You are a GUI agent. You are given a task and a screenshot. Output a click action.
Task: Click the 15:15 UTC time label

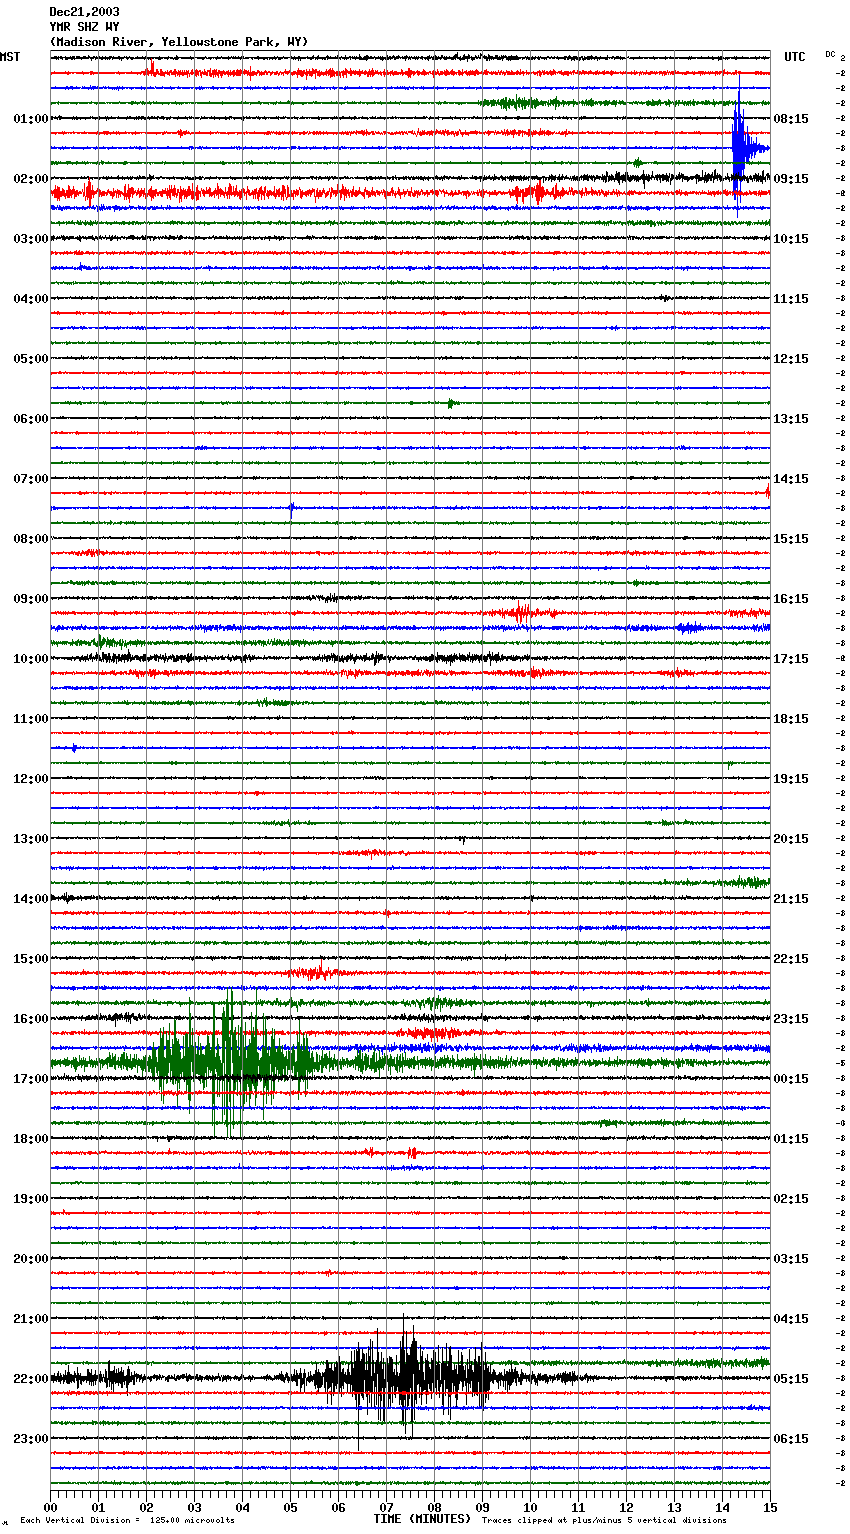coord(791,539)
